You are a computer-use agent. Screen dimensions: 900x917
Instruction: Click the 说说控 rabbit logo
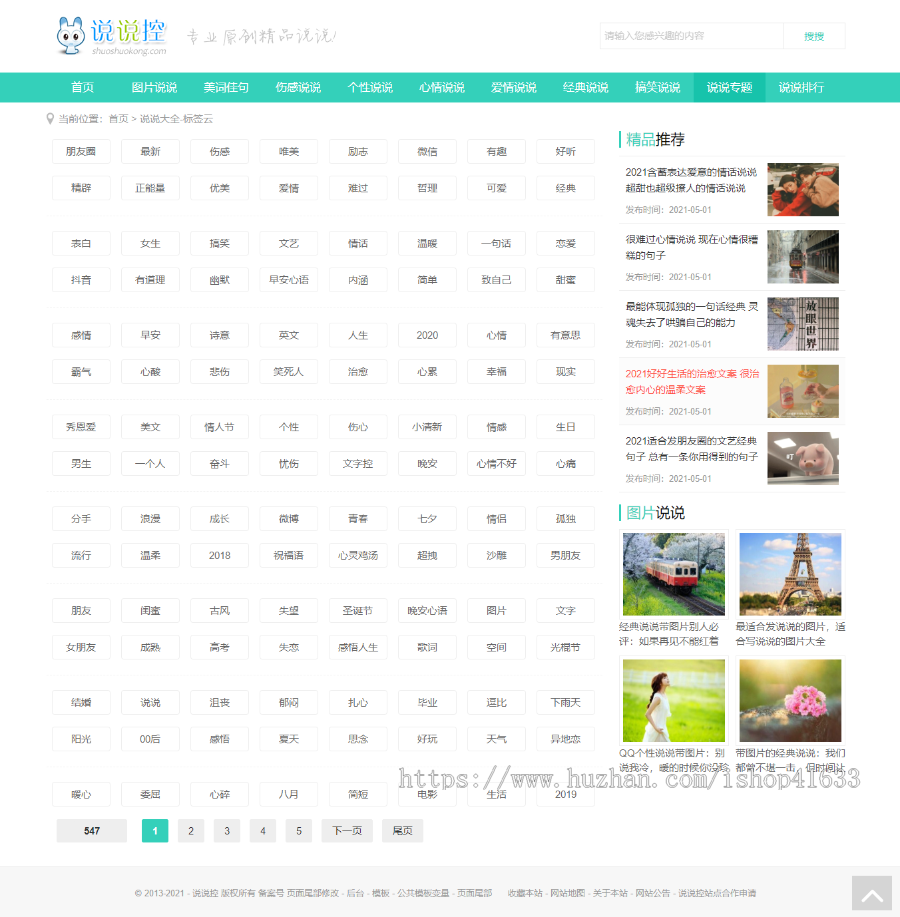point(111,36)
